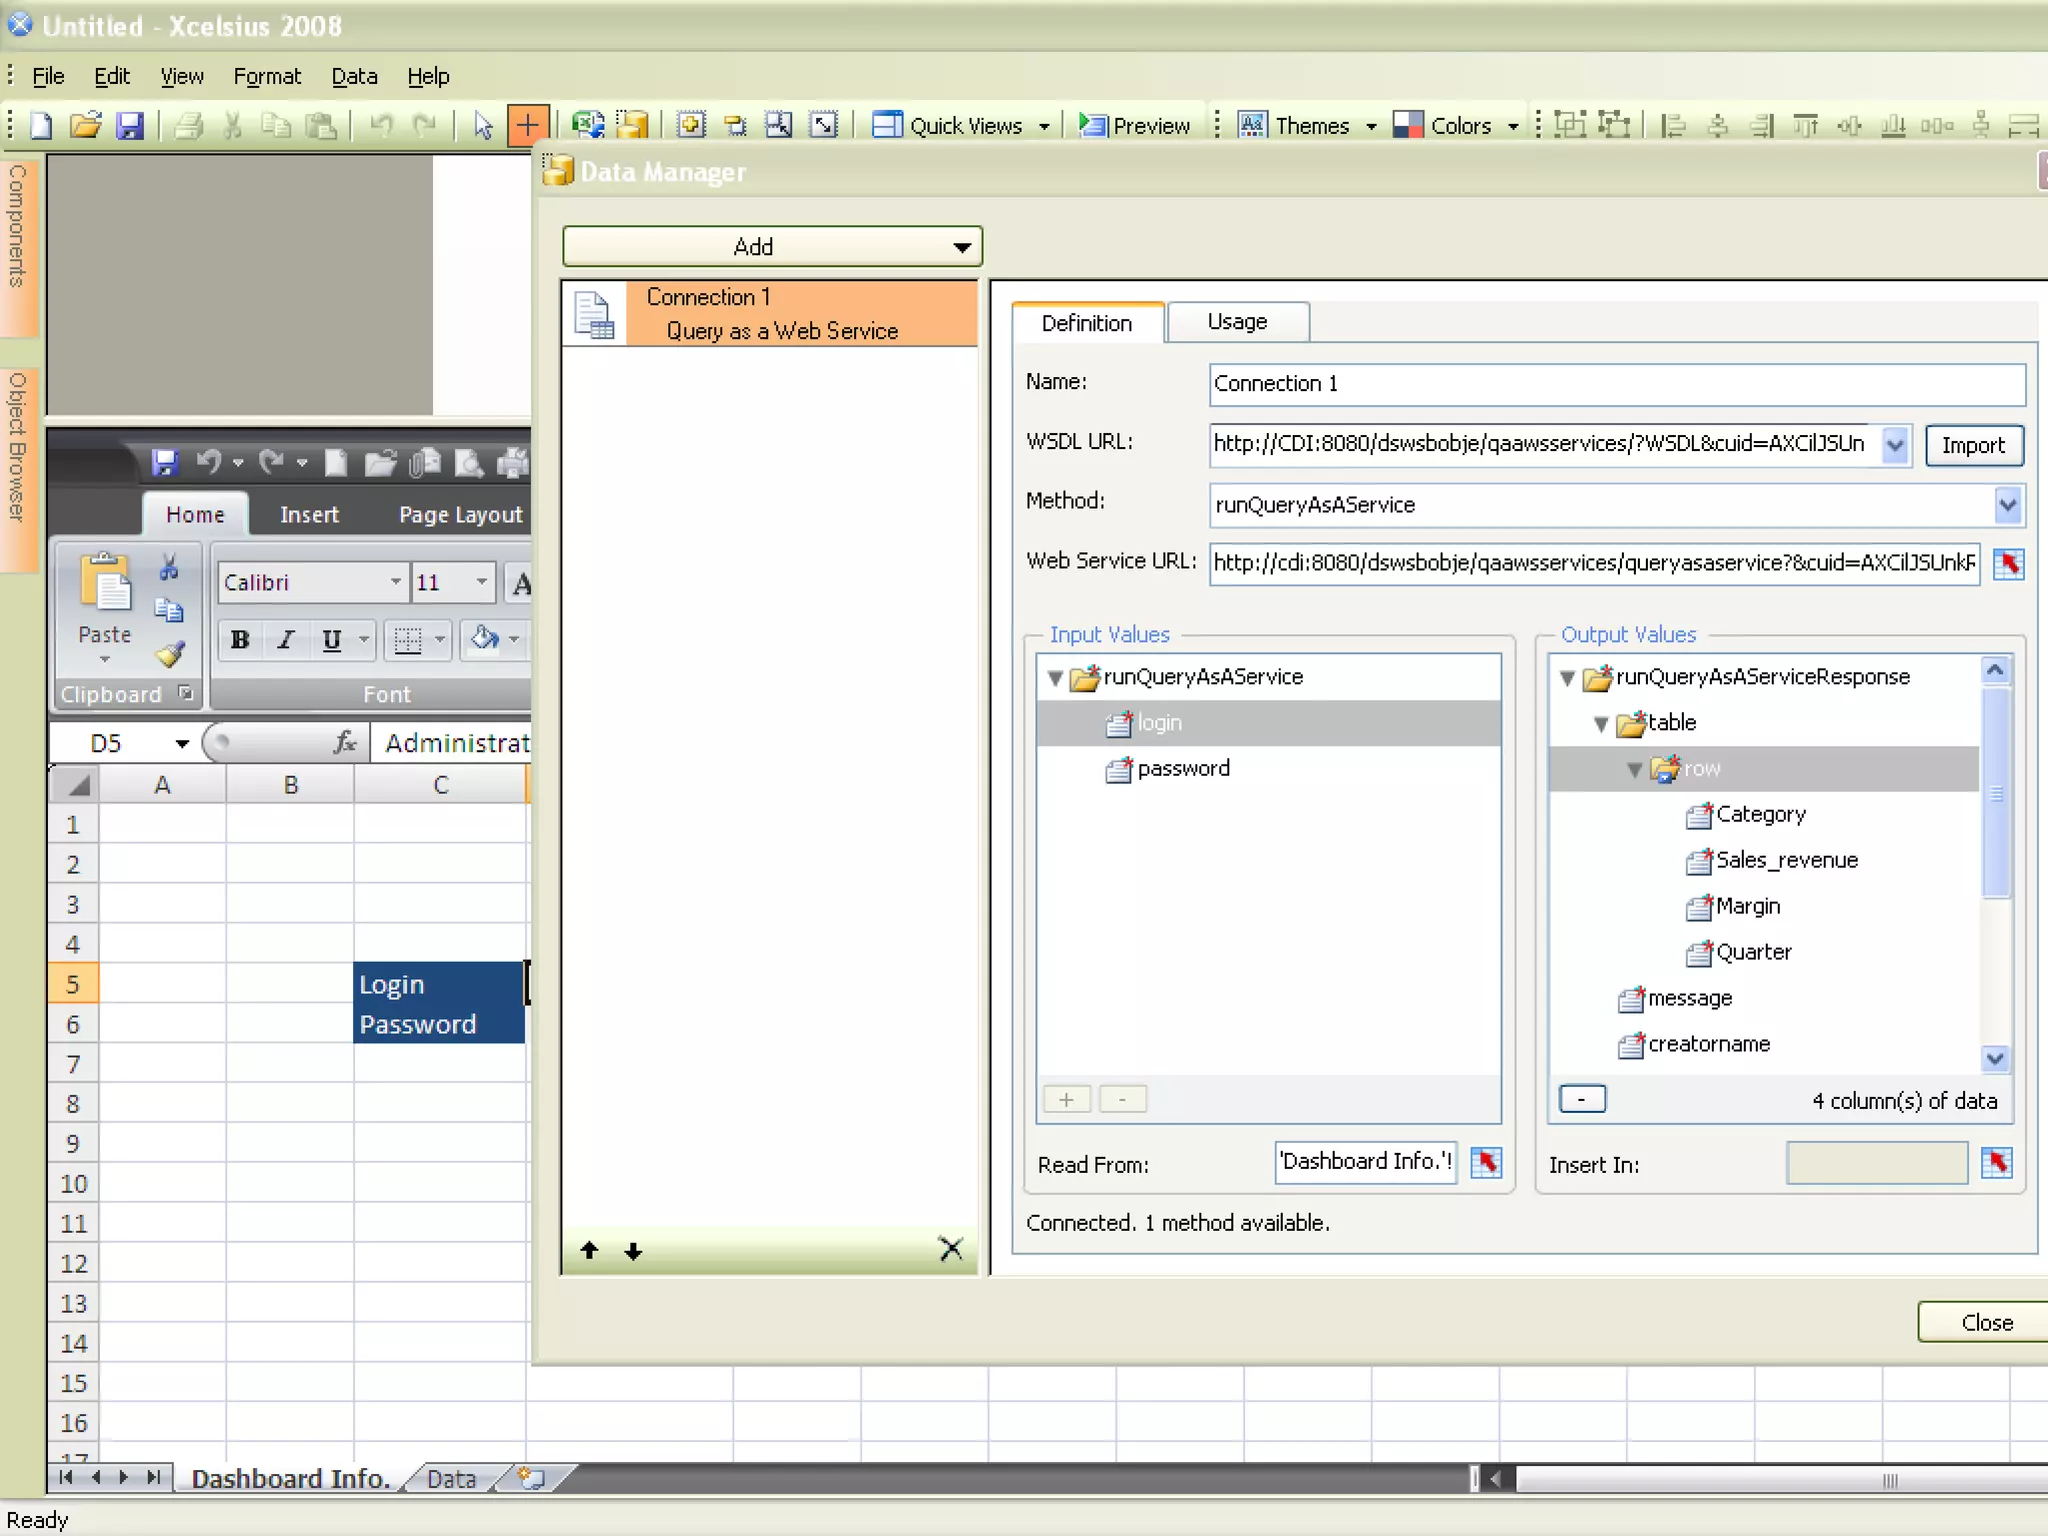Click the Align Left icon in Xcelsius toolbar
Screen dimensions: 2048x1536
(1673, 125)
